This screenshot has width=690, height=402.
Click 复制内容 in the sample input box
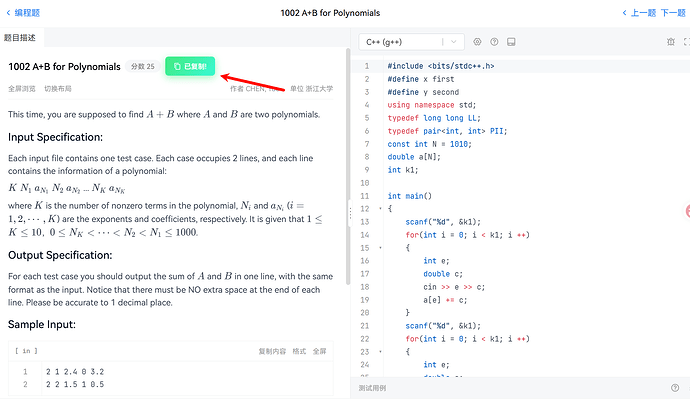[x=272, y=351]
